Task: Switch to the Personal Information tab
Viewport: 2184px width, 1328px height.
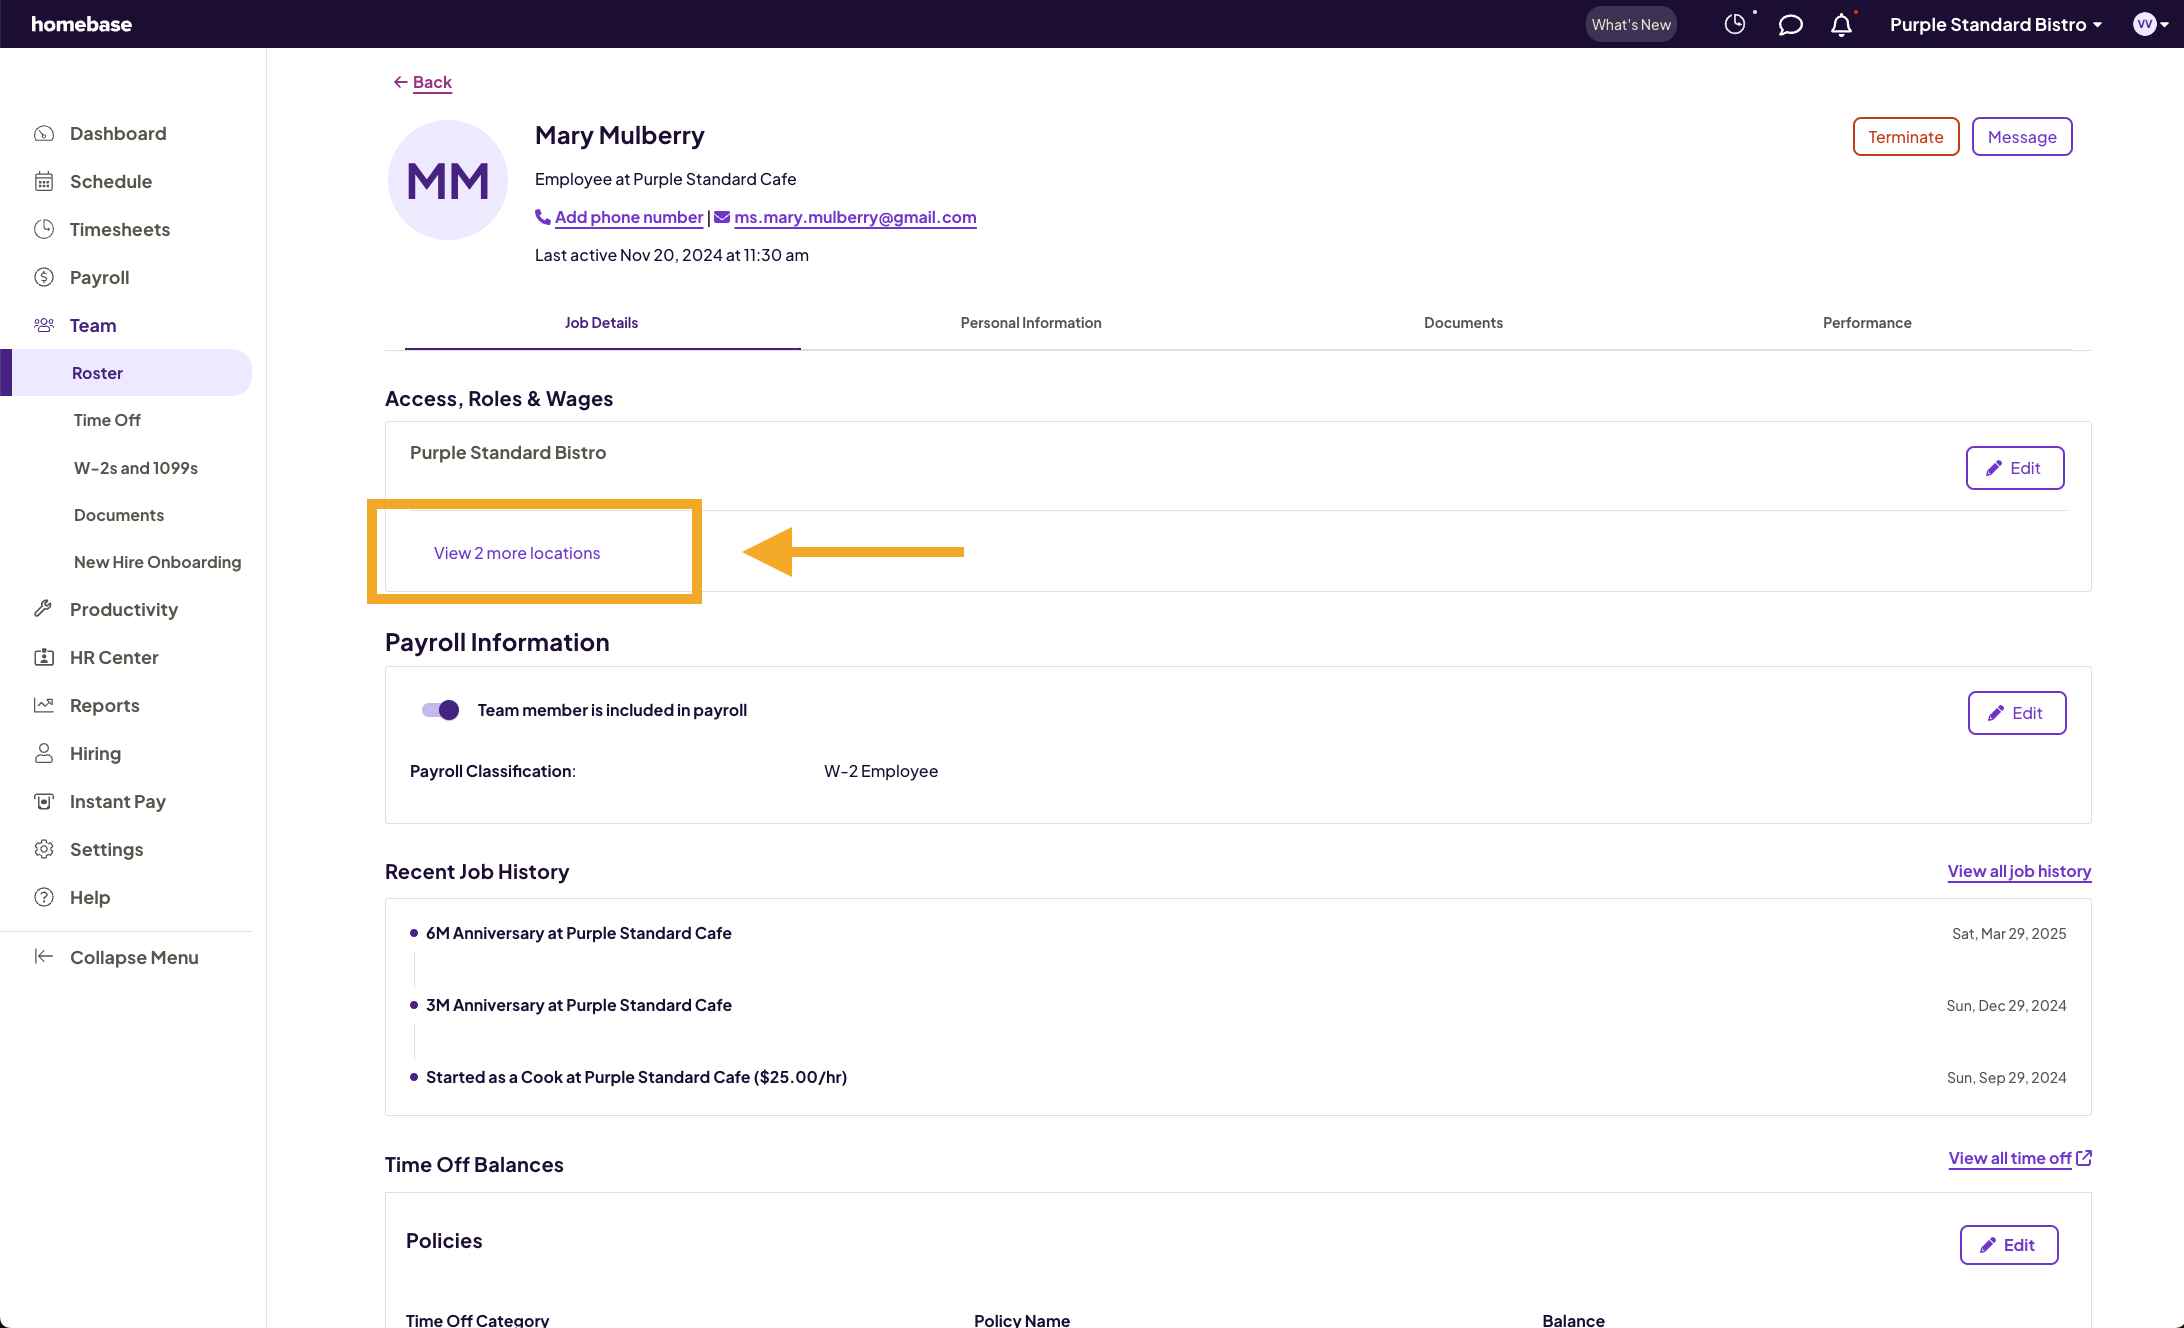Action: [1031, 323]
